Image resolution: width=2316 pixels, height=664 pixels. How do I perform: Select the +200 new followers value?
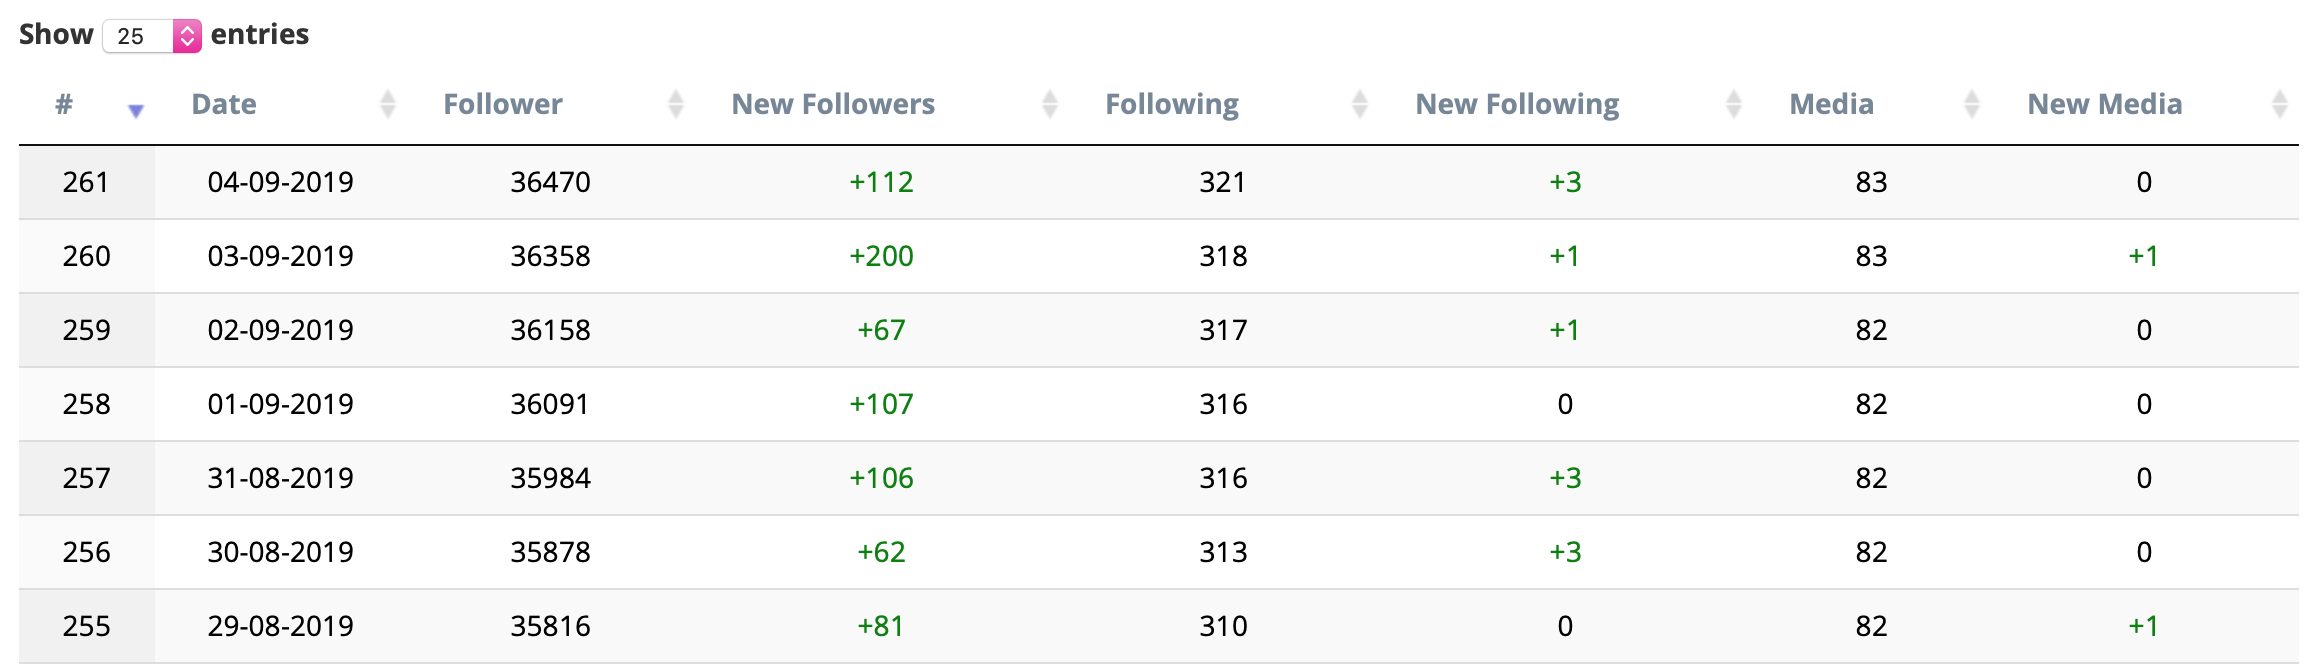pyautogui.click(x=881, y=256)
